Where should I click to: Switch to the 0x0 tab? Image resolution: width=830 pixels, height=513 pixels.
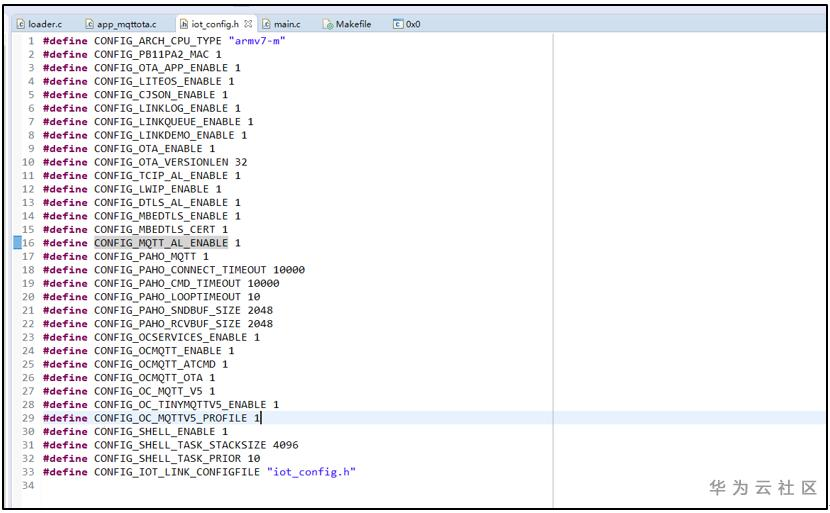(407, 24)
